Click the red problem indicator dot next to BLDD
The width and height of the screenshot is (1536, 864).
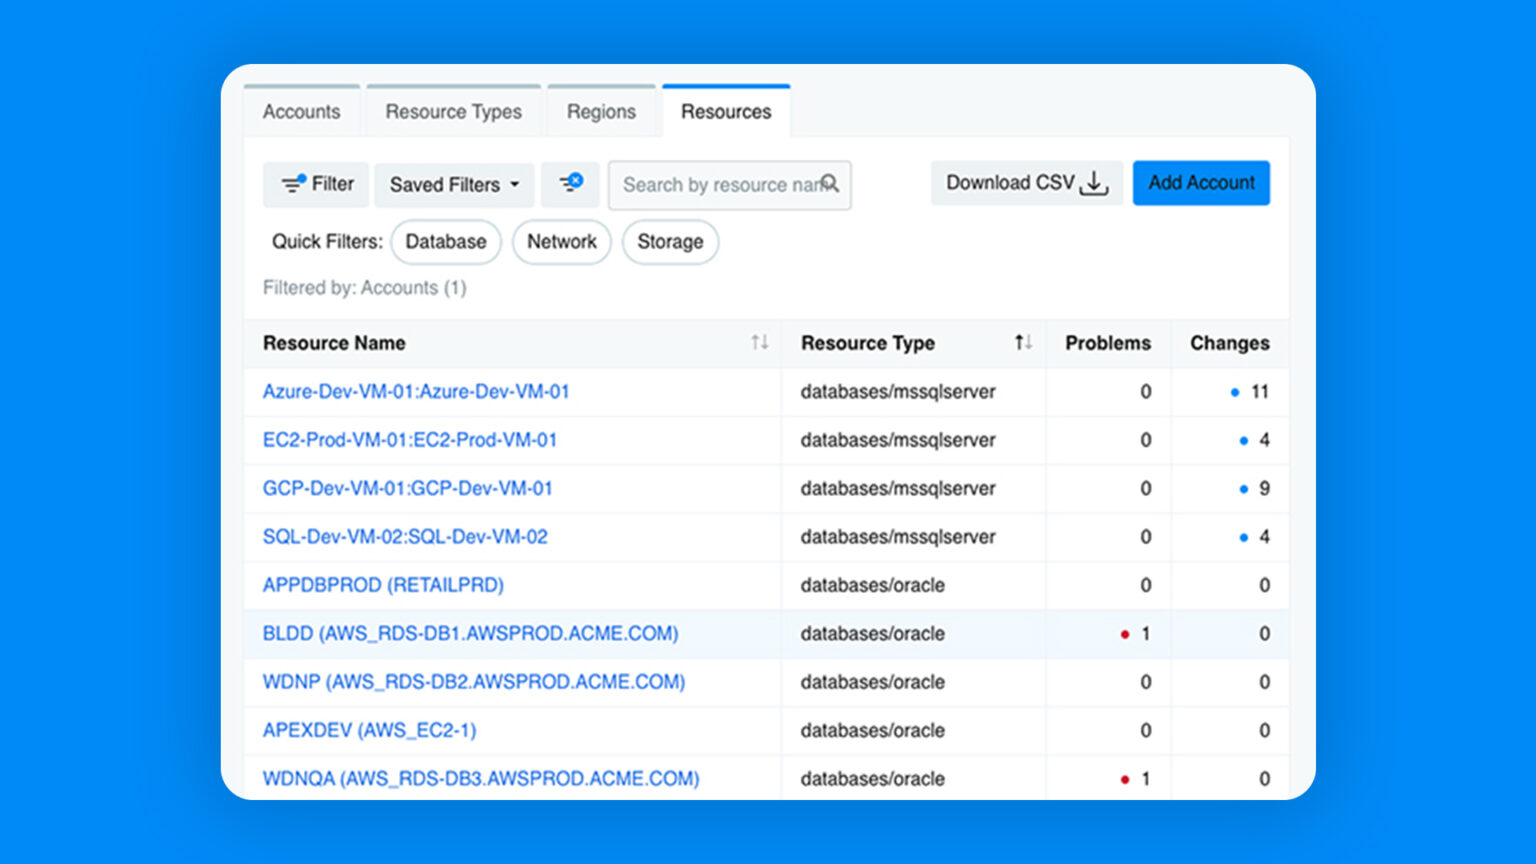[1124, 634]
